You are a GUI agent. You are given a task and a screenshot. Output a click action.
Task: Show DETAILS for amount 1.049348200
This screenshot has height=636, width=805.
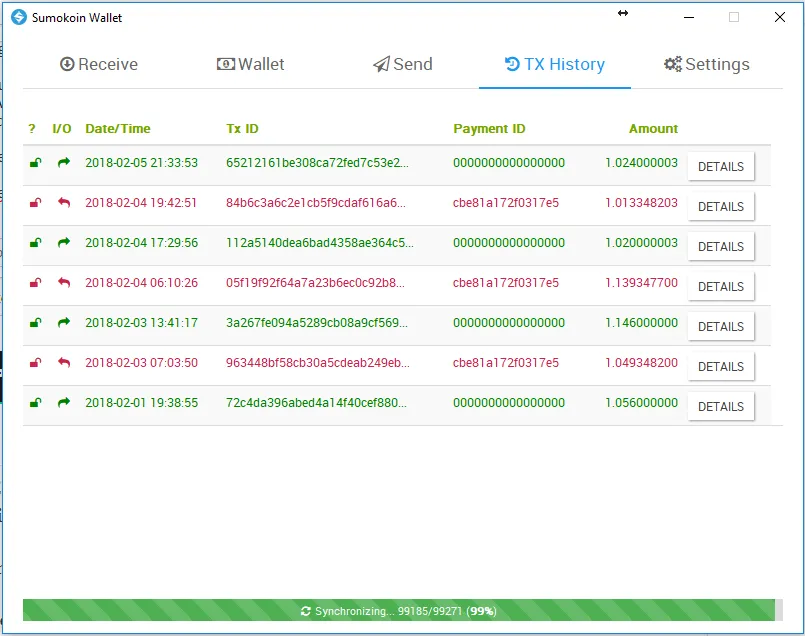coord(721,367)
